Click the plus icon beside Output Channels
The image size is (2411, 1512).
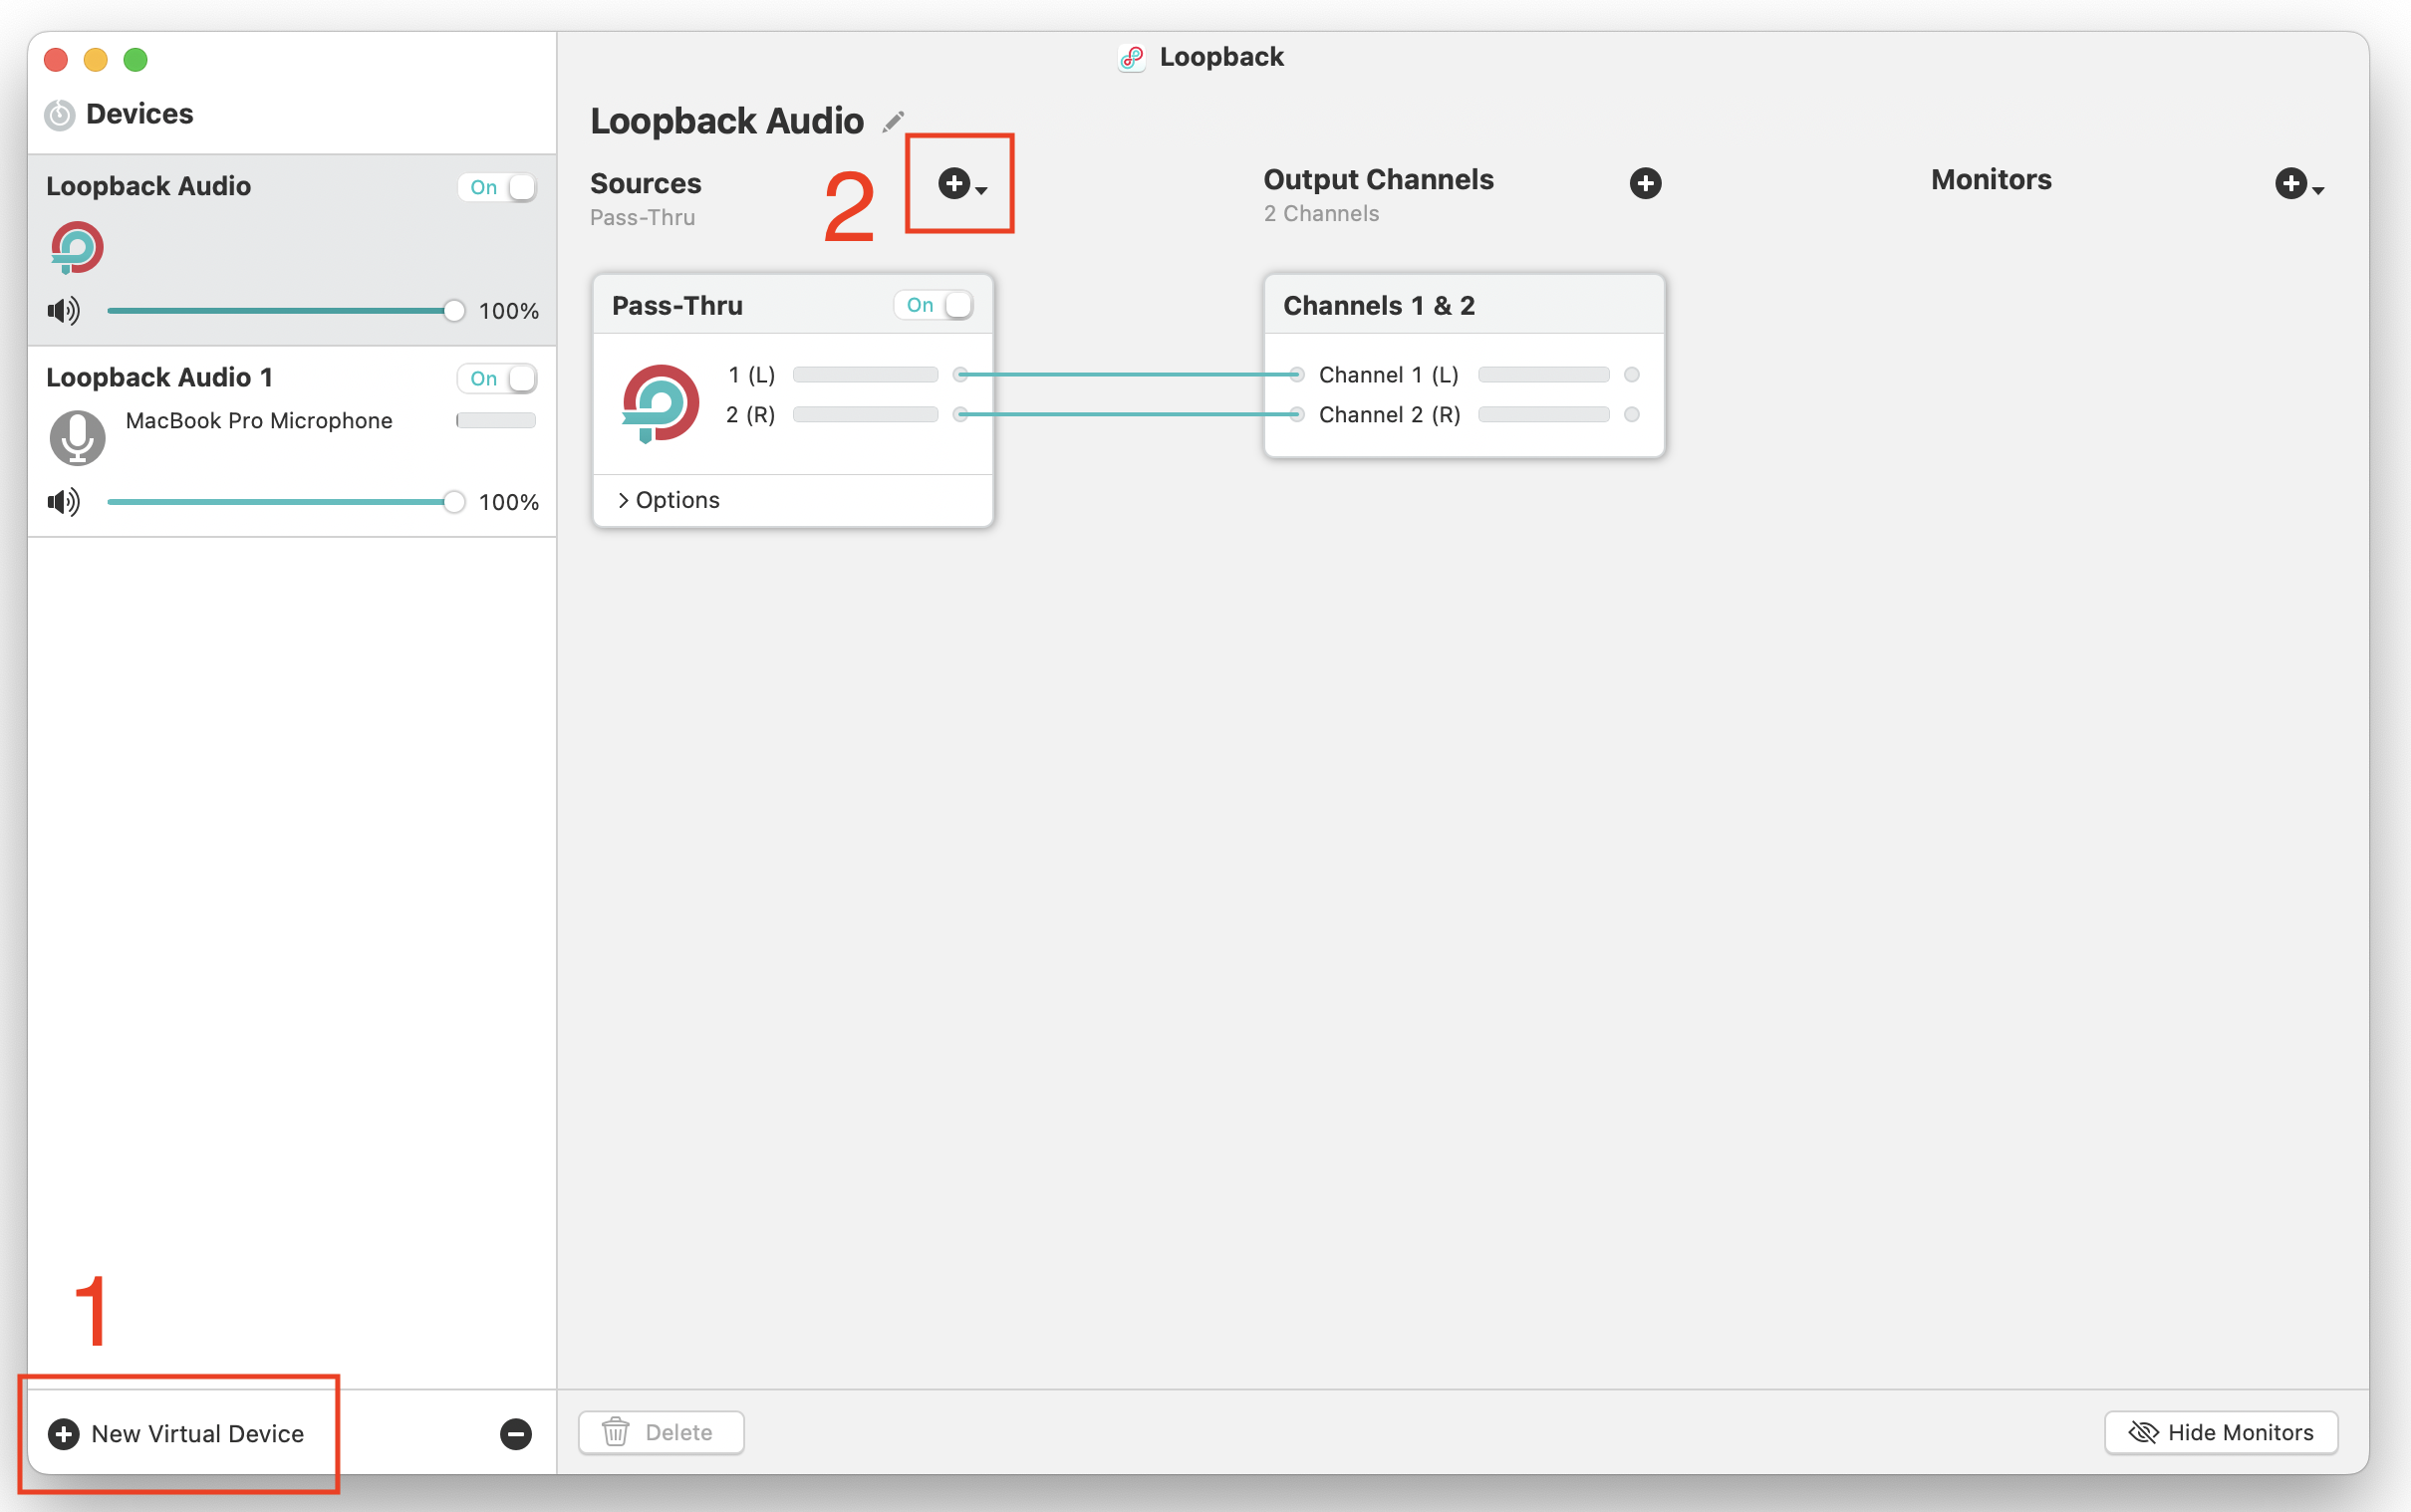[x=1645, y=183]
